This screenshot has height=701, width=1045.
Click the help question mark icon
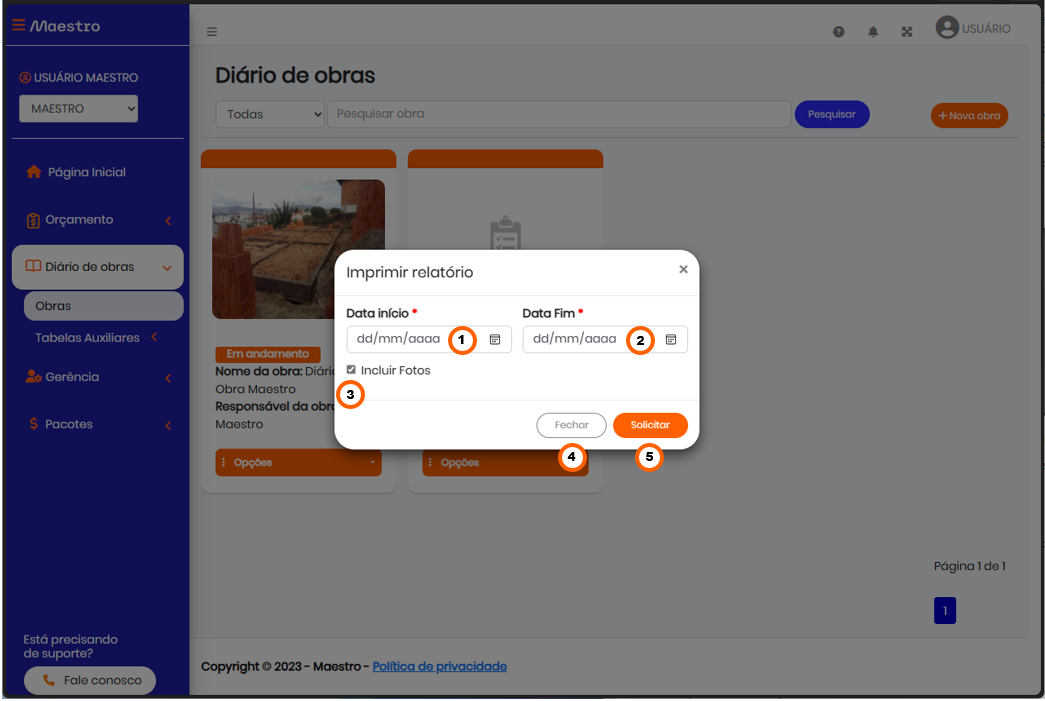point(838,31)
